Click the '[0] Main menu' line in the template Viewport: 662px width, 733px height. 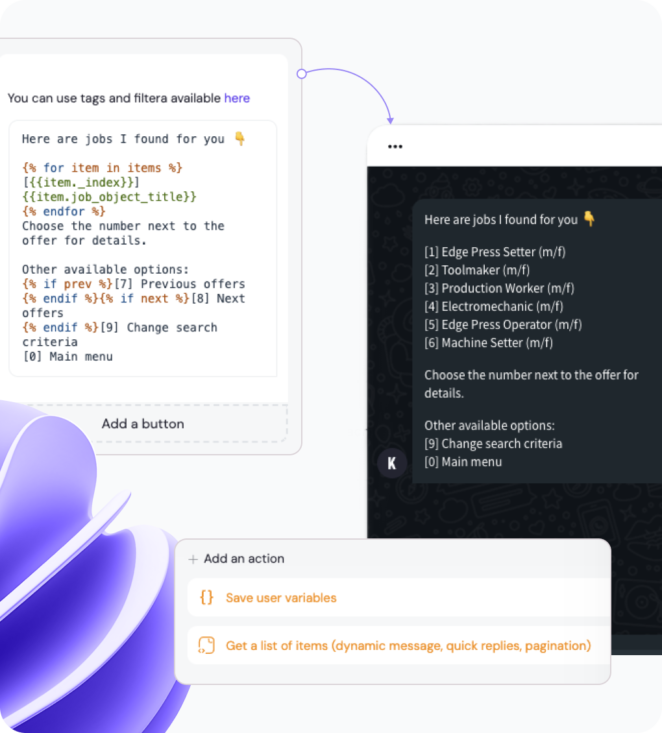coord(68,357)
